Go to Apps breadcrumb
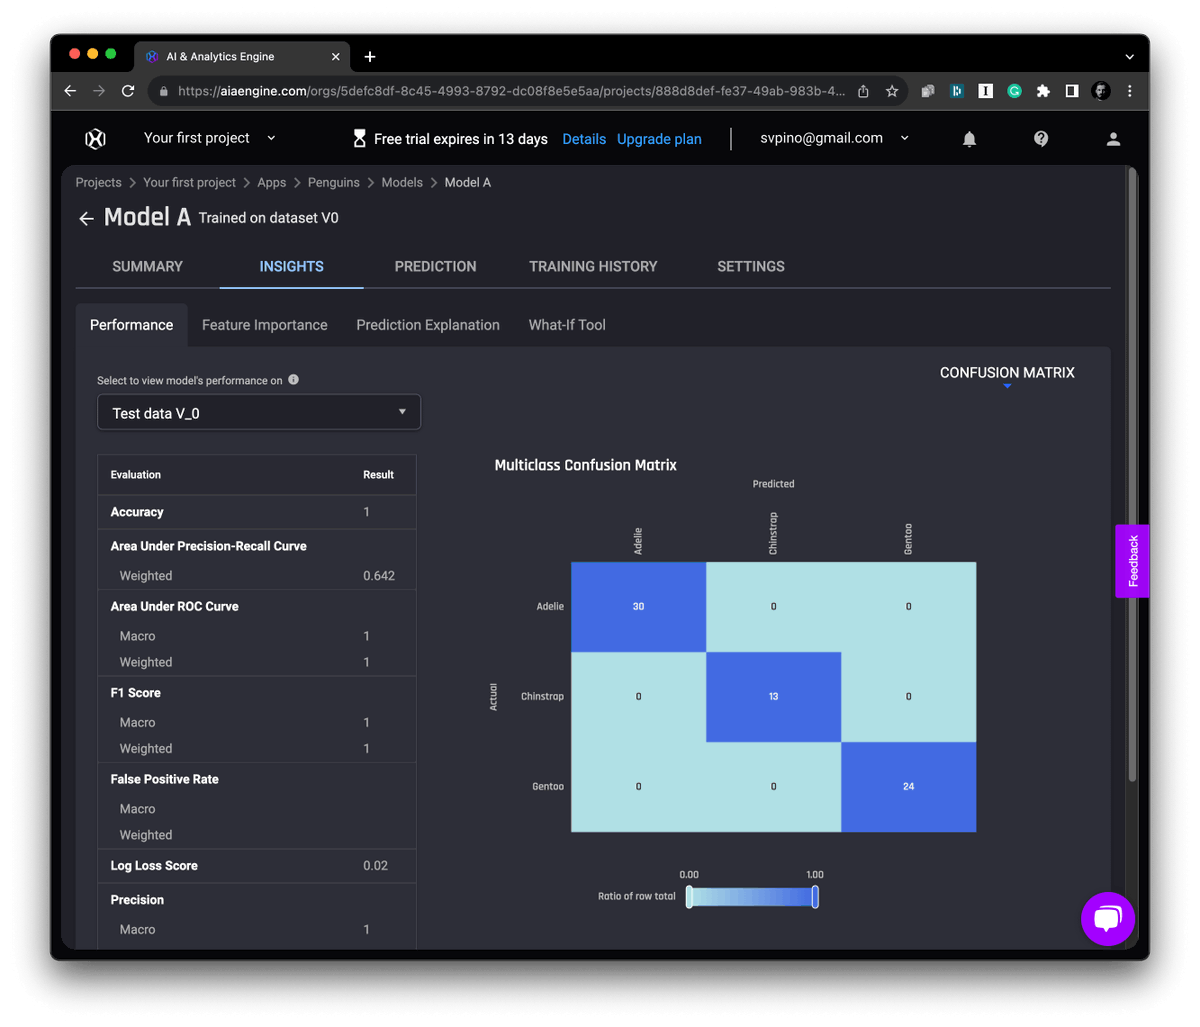 point(272,183)
